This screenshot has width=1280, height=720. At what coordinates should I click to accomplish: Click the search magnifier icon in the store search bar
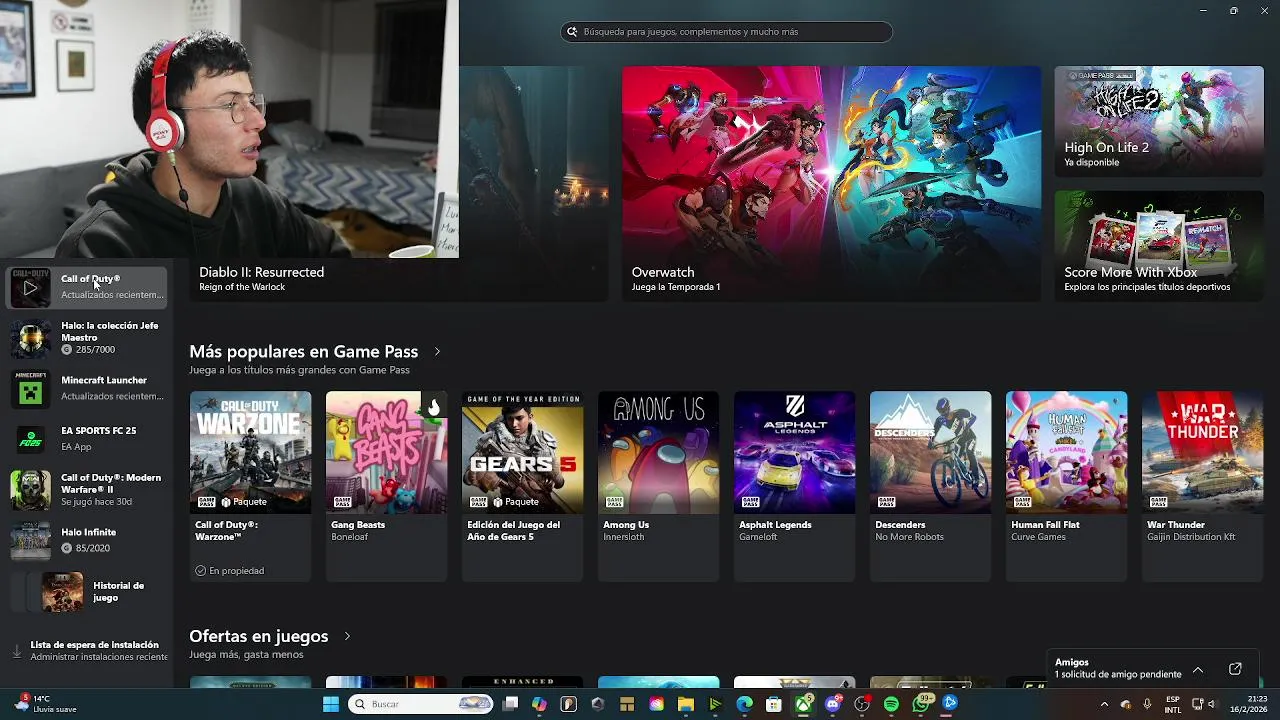[573, 32]
